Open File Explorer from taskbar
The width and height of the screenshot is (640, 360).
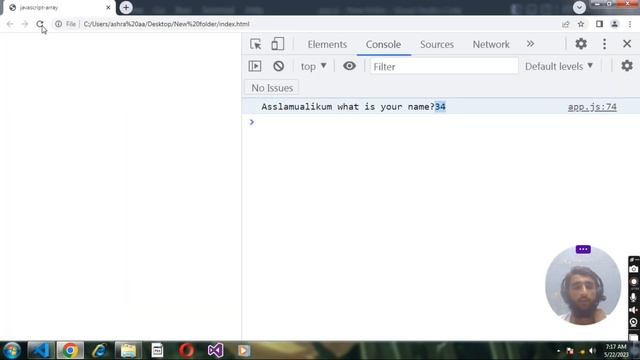pyautogui.click(x=128, y=351)
